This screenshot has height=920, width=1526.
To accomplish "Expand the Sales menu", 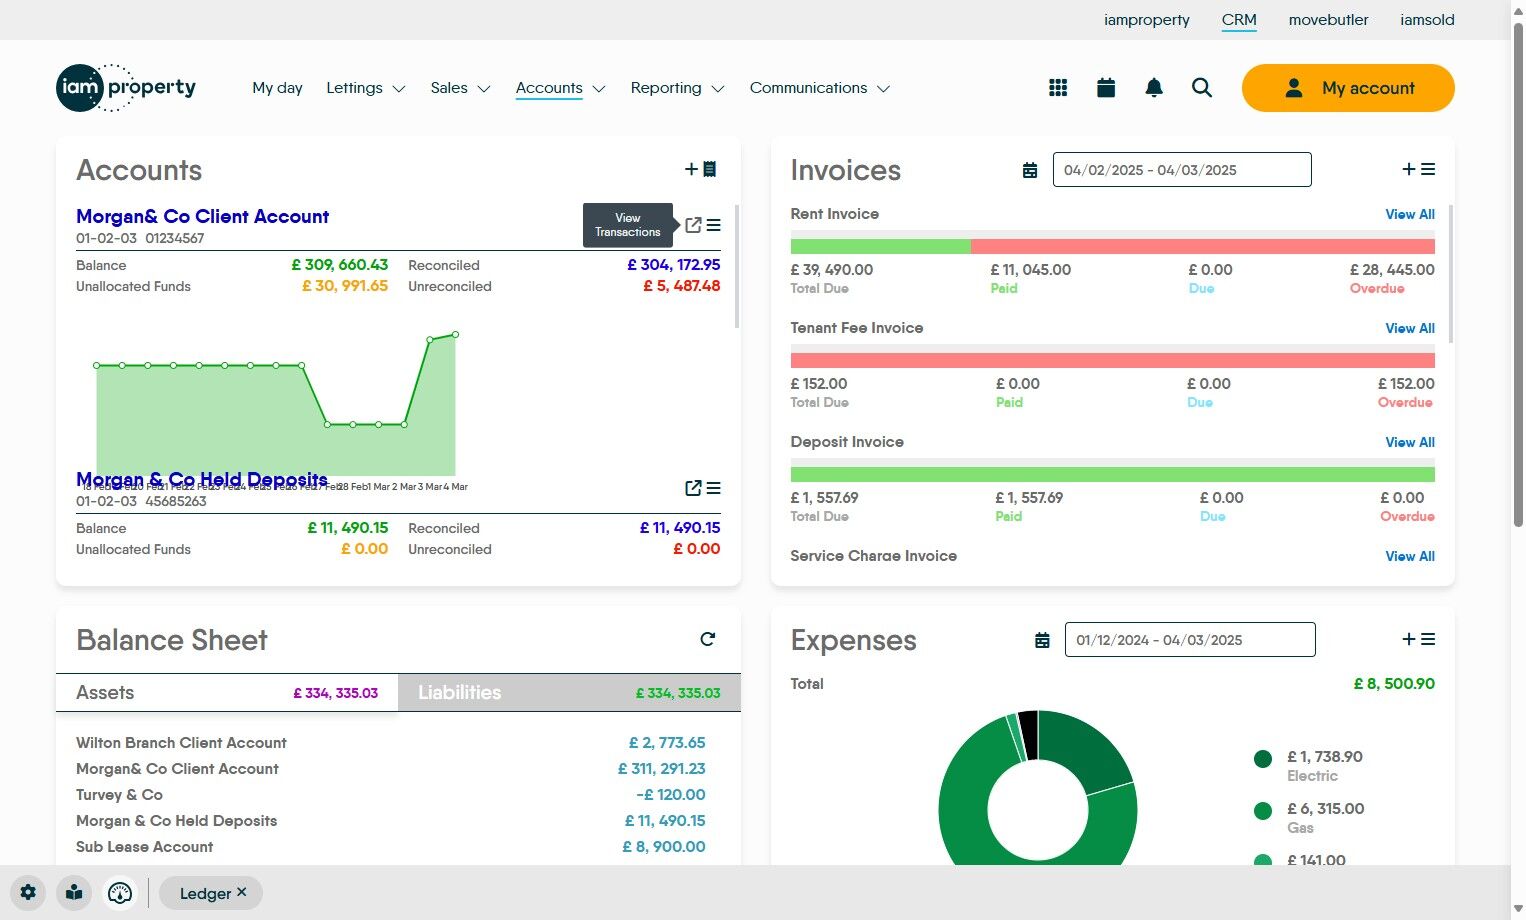I will (x=460, y=88).
